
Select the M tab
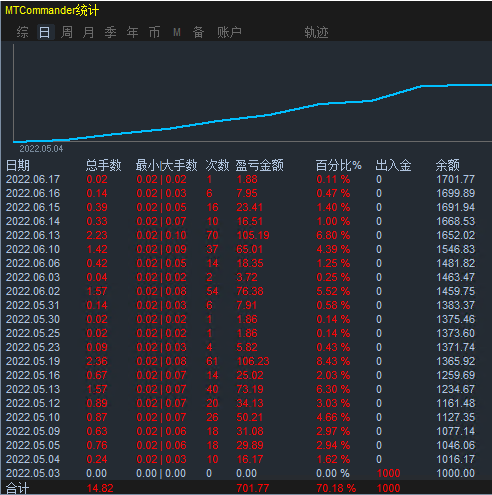pos(177,32)
